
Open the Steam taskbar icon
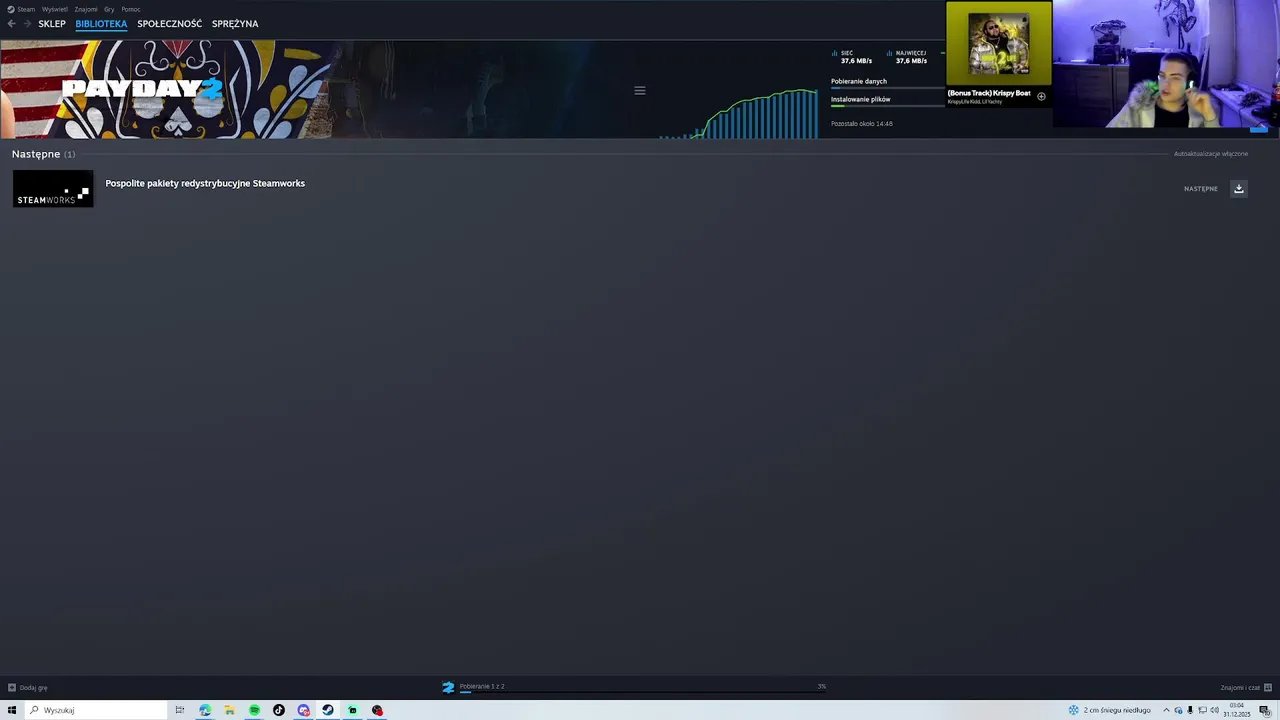(327, 710)
